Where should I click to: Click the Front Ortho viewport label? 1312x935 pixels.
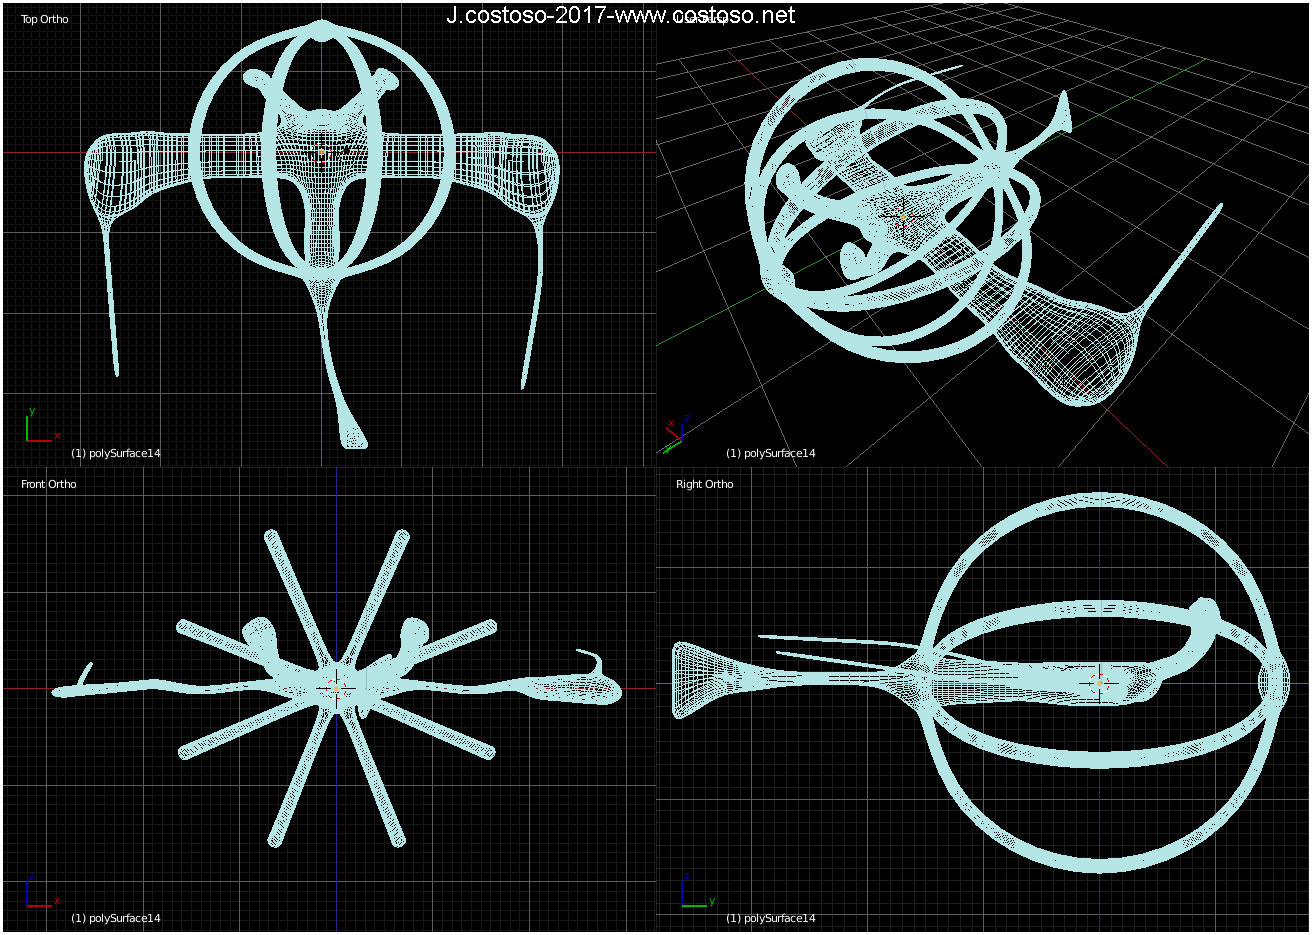click(49, 484)
